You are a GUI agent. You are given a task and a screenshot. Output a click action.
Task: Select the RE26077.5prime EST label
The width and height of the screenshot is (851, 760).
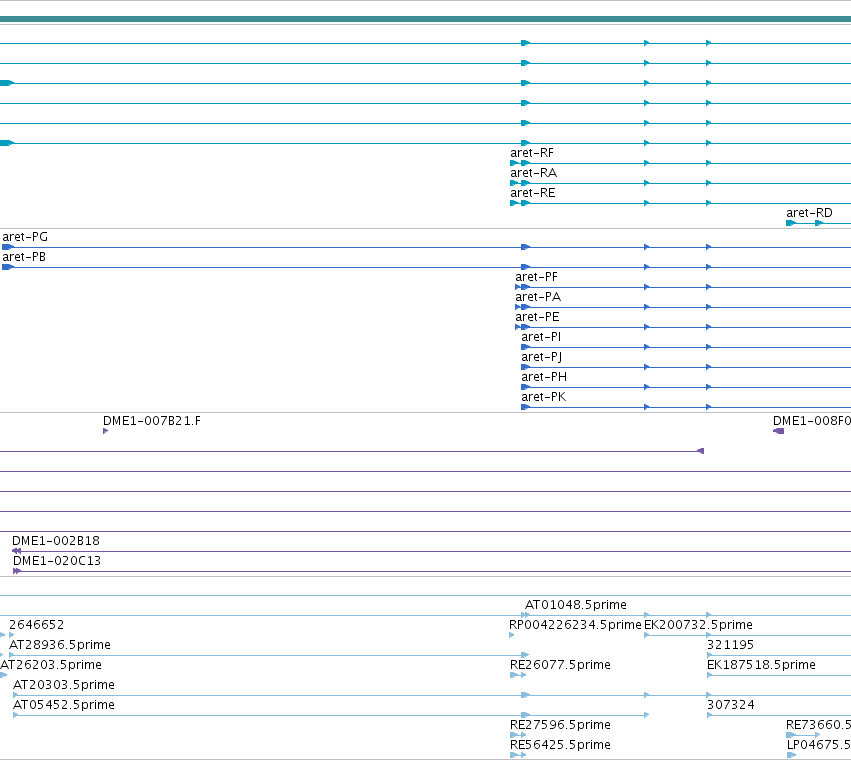[x=560, y=666]
